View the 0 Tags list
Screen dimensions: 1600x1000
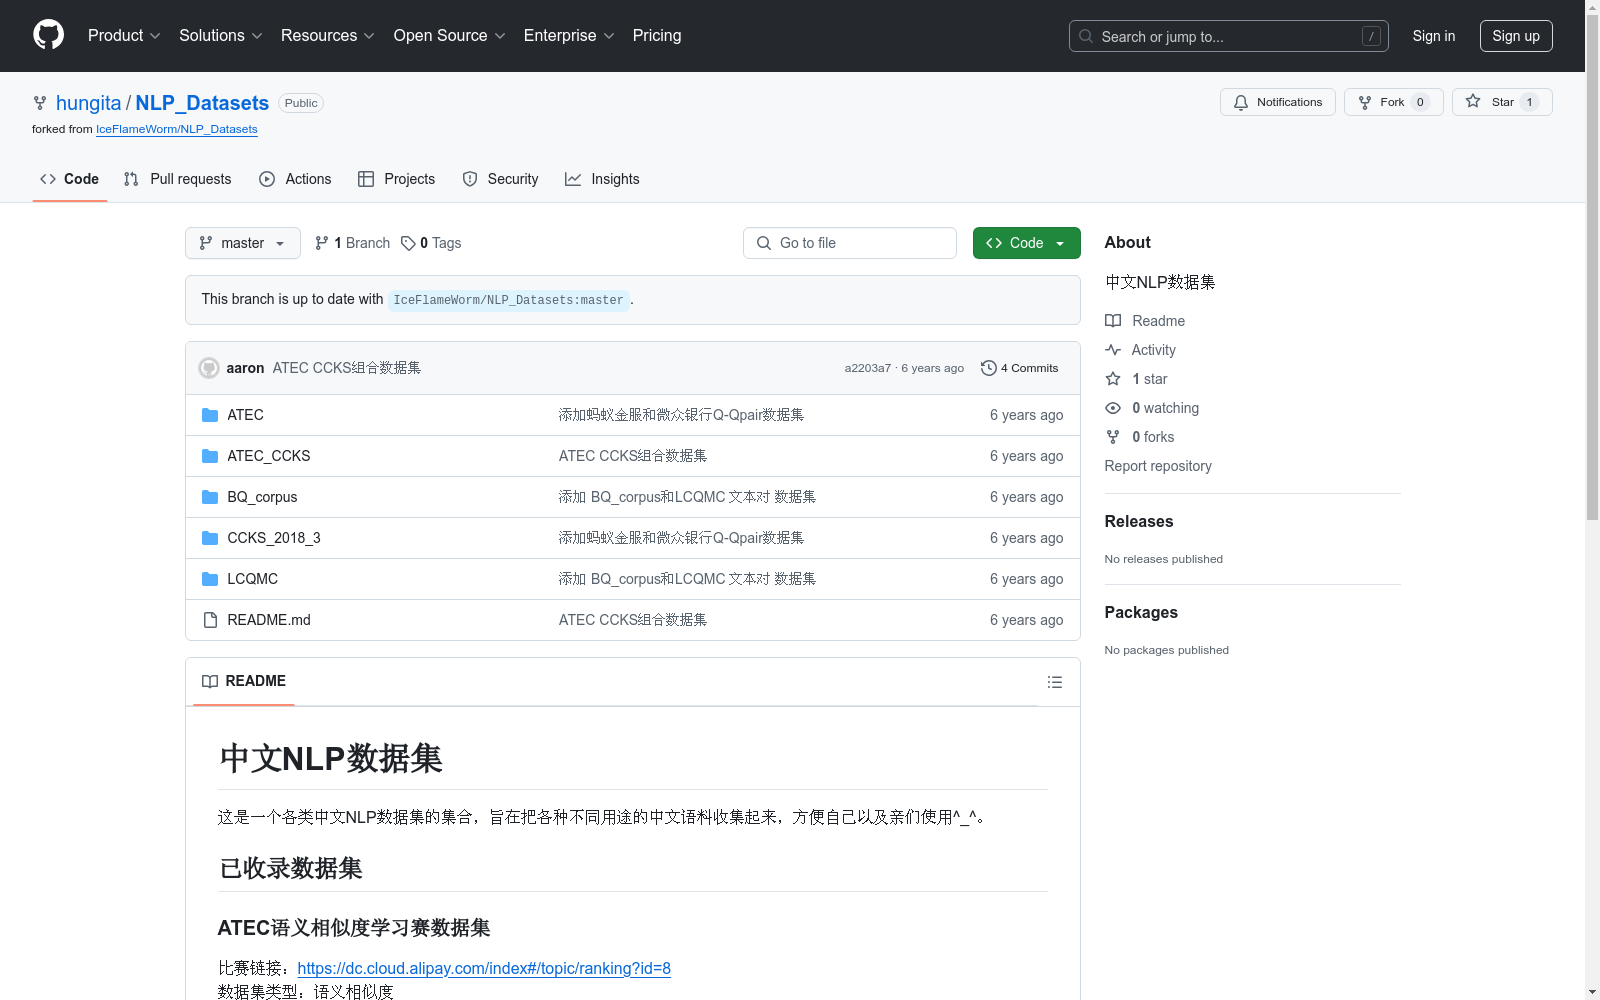tap(431, 243)
